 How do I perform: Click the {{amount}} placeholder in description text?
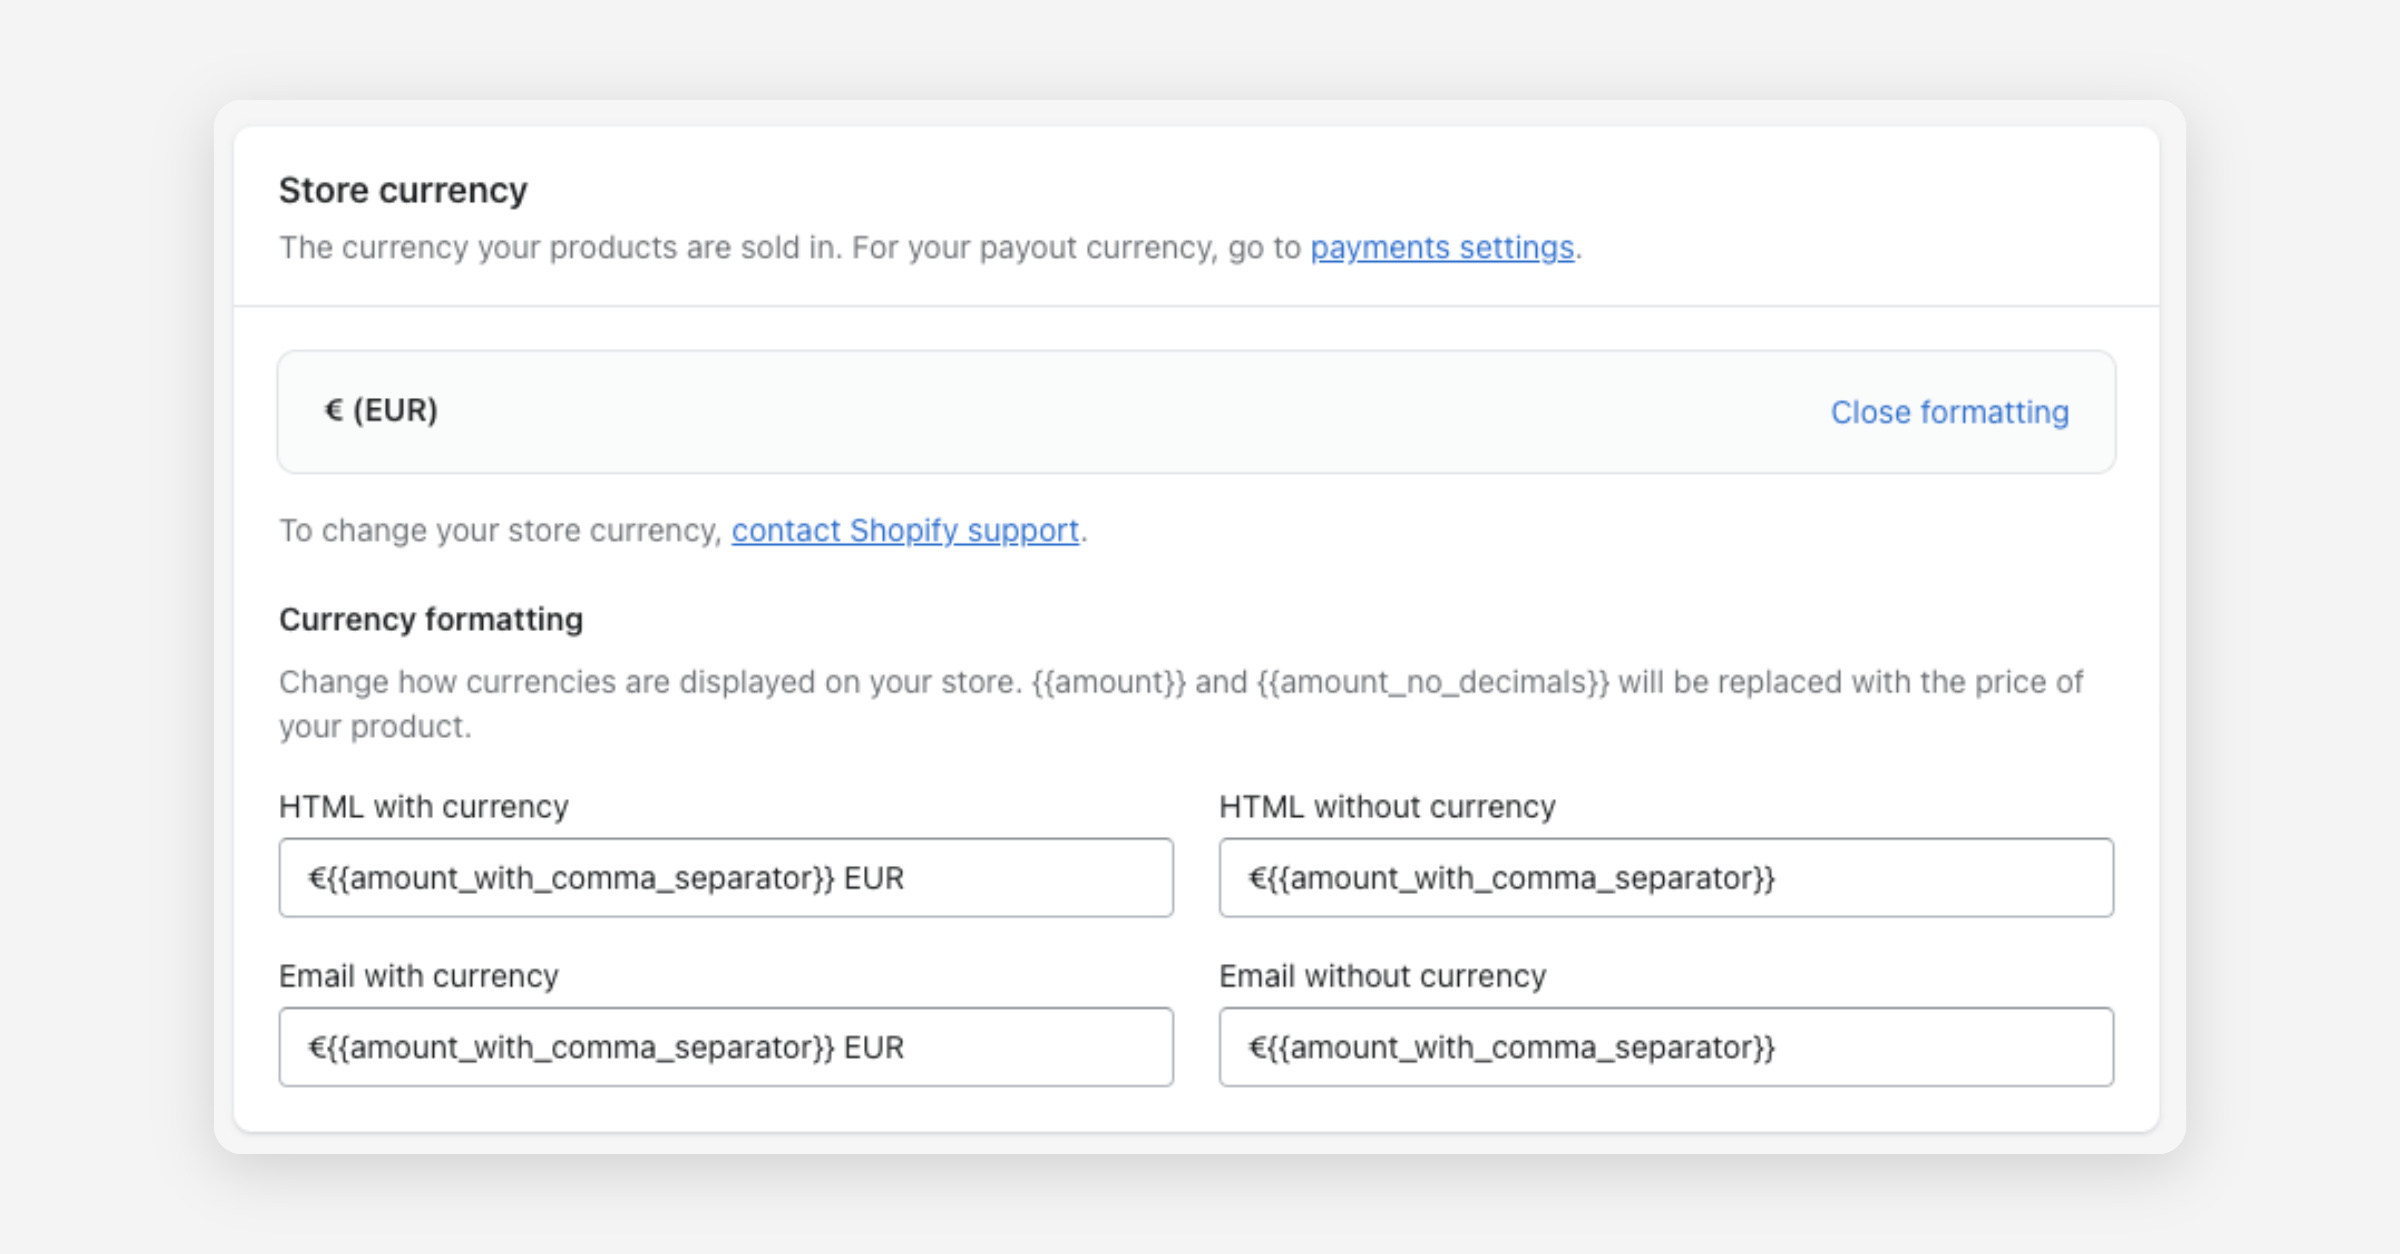click(x=1108, y=682)
